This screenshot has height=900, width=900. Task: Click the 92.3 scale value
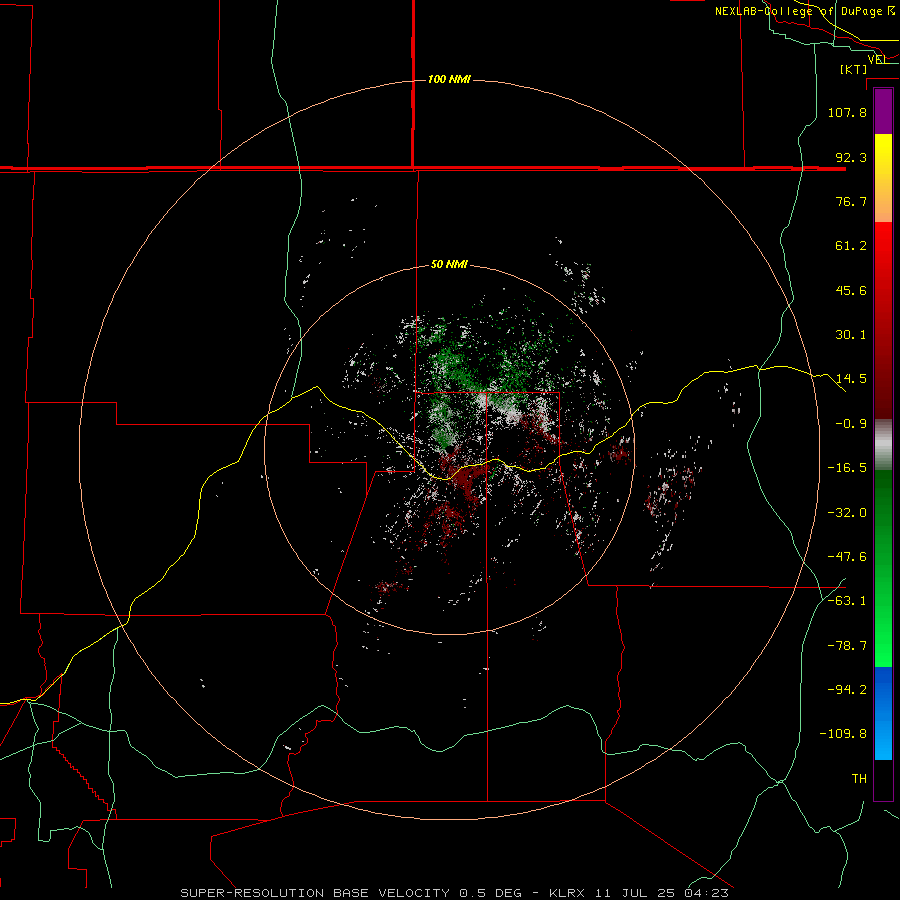click(x=851, y=157)
